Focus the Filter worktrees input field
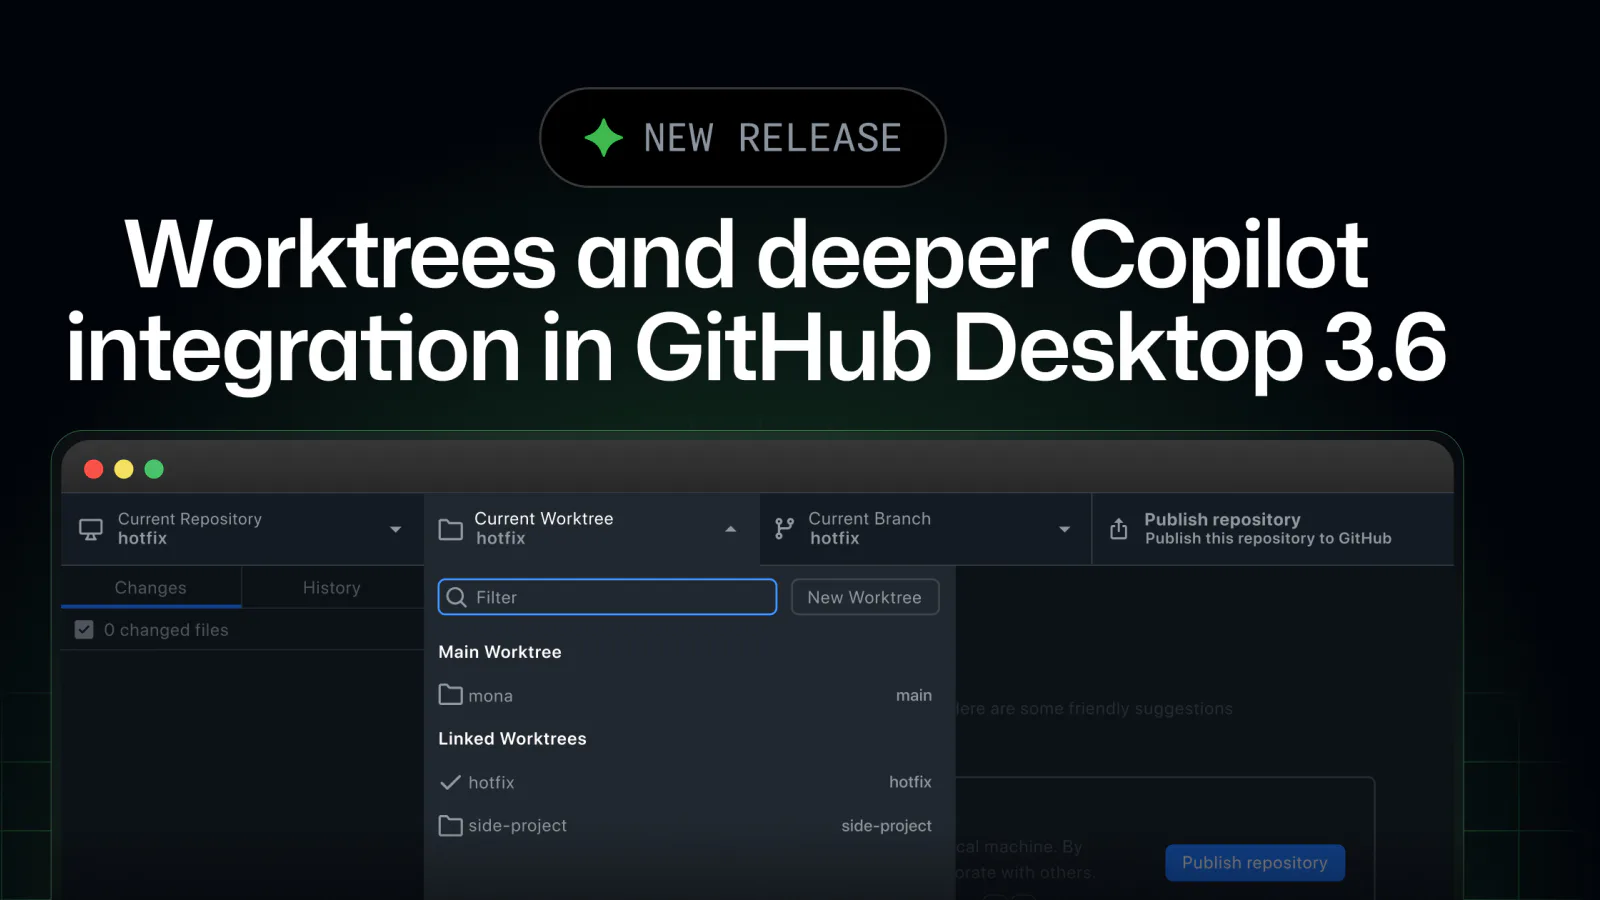The height and width of the screenshot is (900, 1600). point(607,597)
